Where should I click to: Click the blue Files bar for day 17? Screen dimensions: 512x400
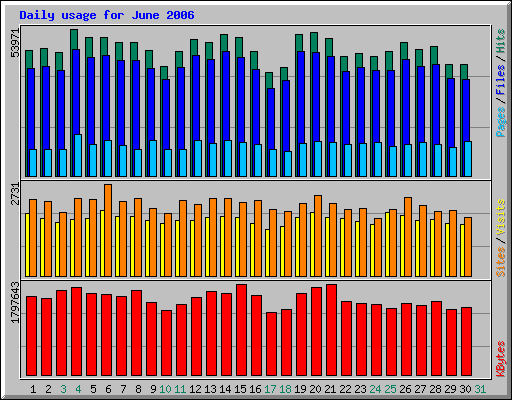pyautogui.click(x=271, y=118)
